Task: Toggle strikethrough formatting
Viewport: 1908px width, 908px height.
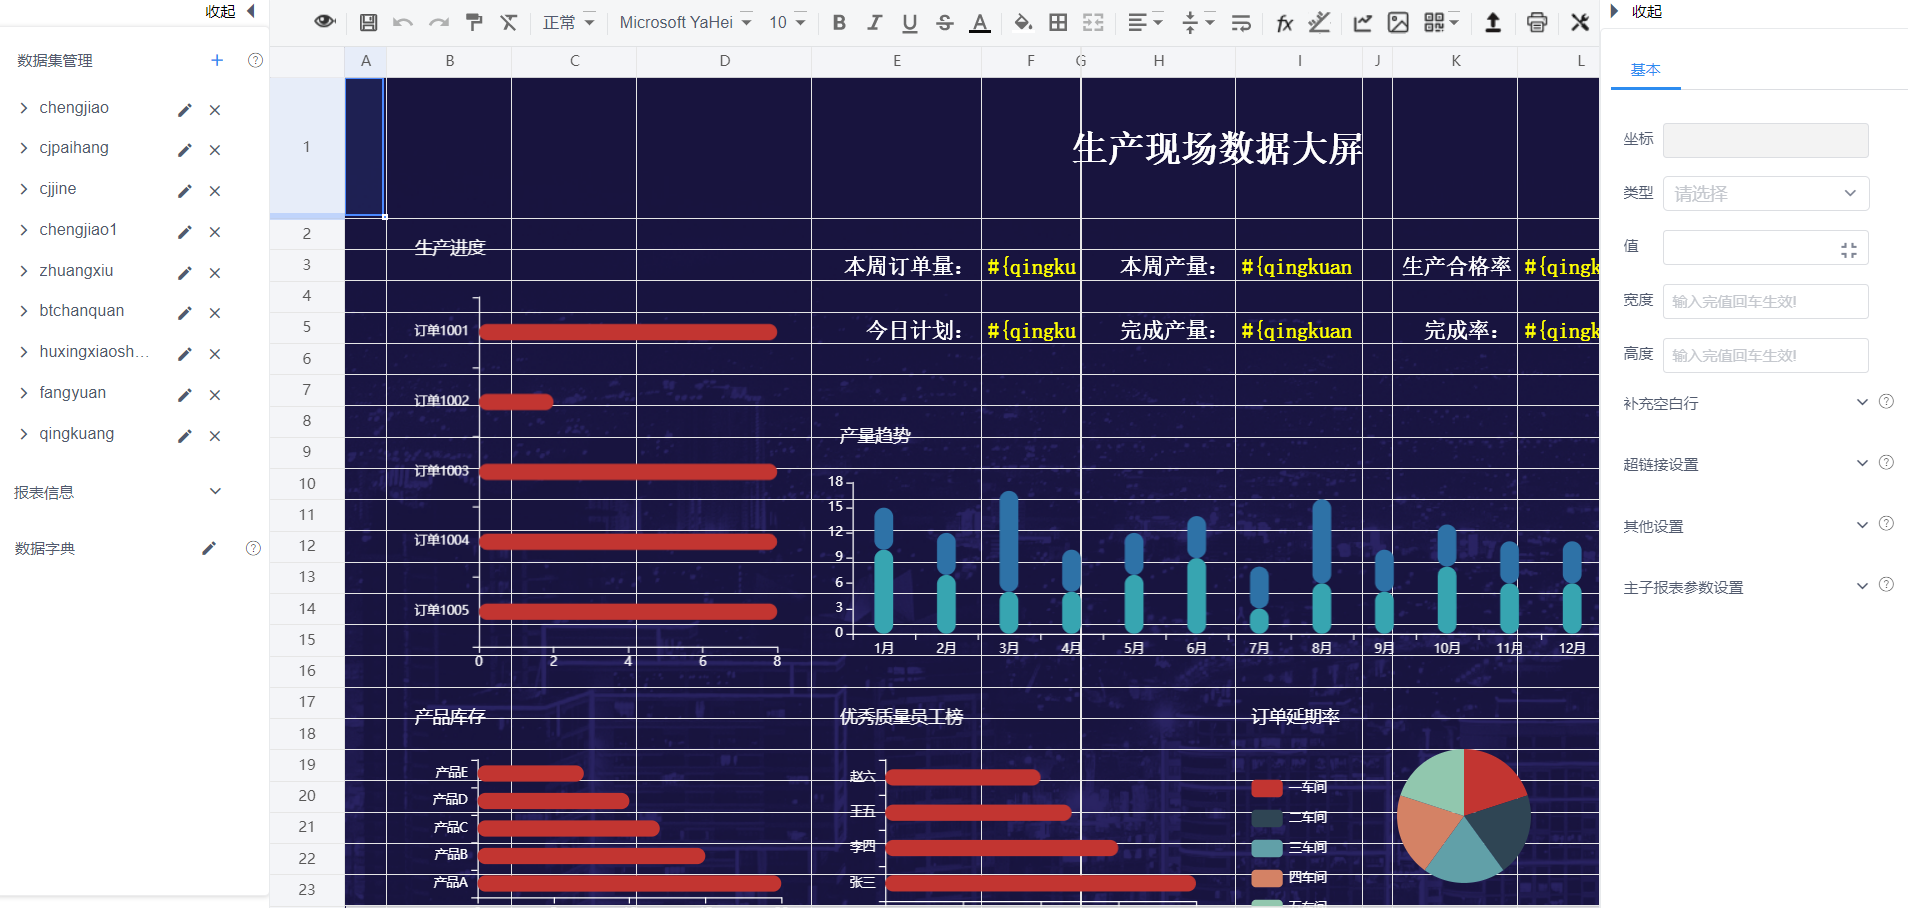Action: point(945,22)
